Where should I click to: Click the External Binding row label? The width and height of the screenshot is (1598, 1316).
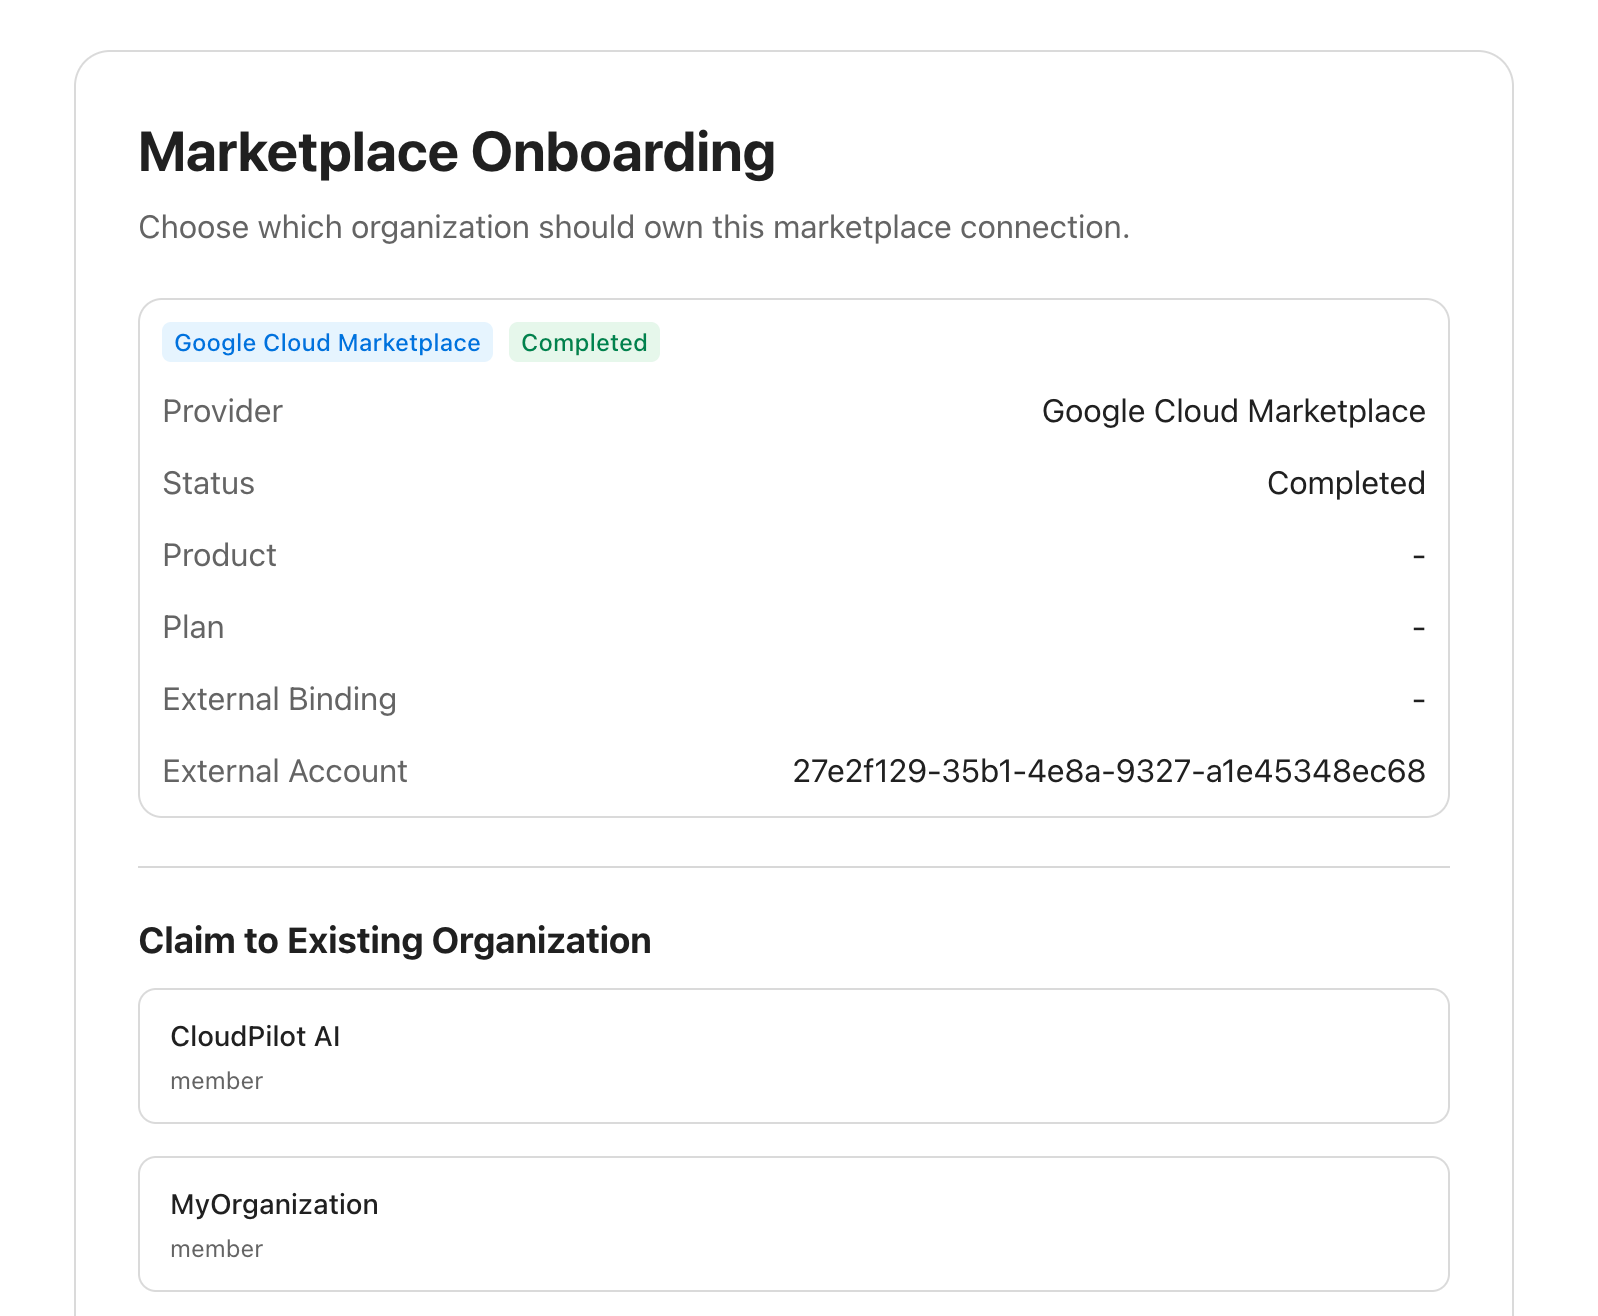pyautogui.click(x=280, y=699)
